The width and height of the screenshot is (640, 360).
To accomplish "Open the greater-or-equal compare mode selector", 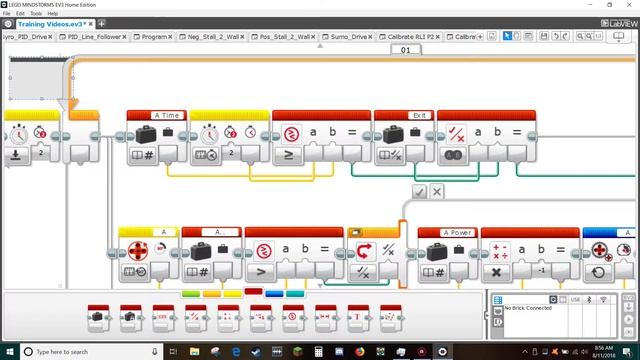I will tap(288, 155).
